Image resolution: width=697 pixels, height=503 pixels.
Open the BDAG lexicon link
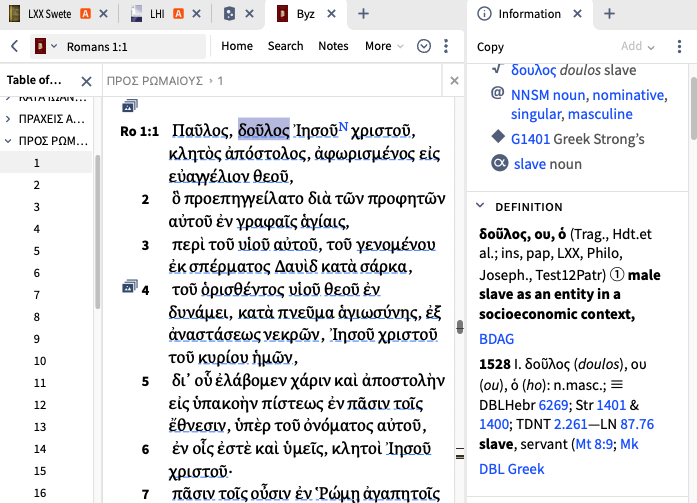pyautogui.click(x=496, y=339)
